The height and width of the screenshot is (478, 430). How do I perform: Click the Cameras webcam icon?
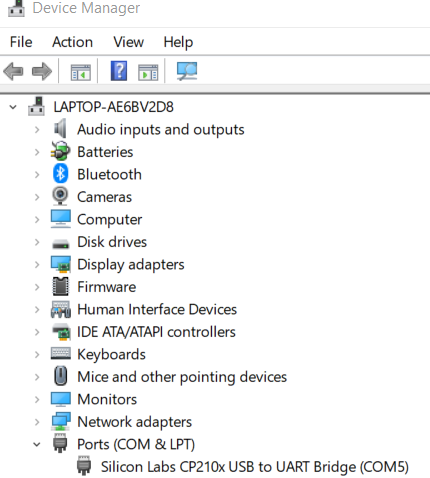coord(60,196)
